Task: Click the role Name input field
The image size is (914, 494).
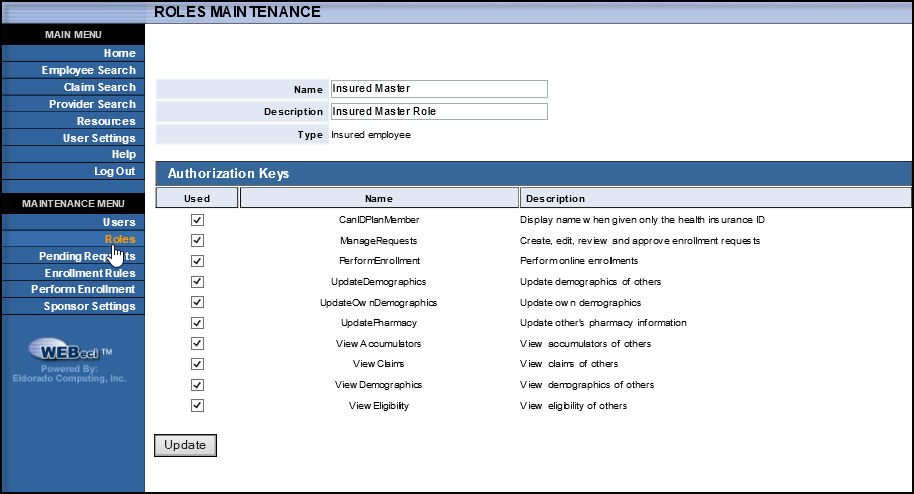Action: tap(439, 89)
